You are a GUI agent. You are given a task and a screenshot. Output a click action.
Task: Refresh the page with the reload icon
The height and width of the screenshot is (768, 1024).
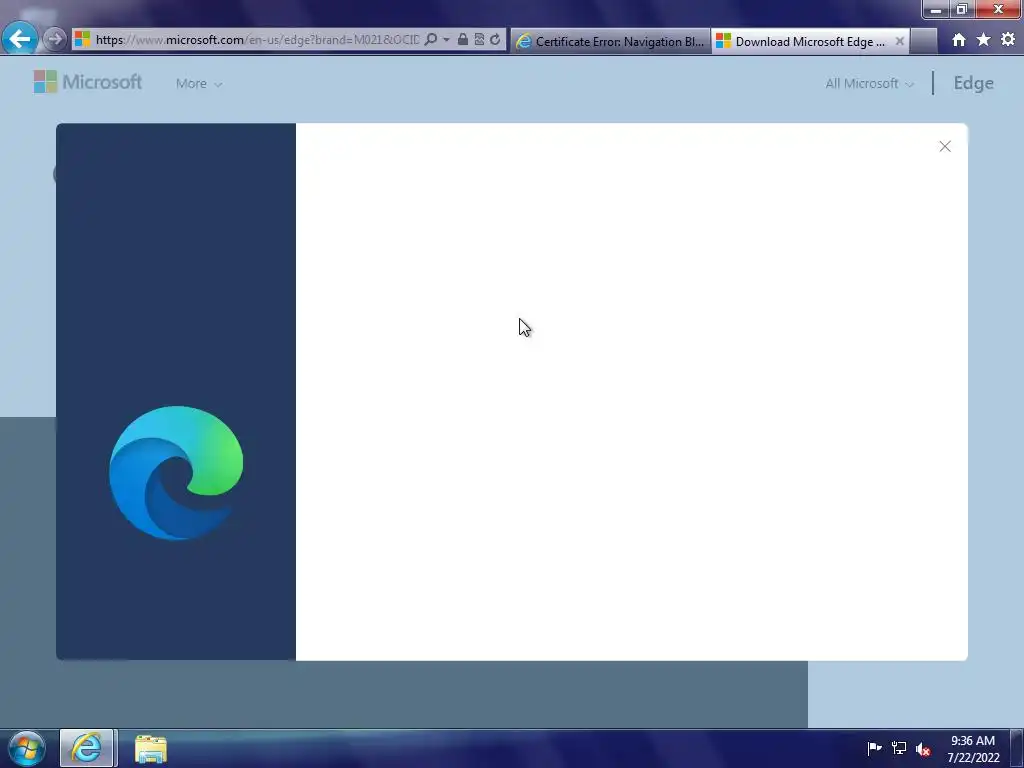[x=495, y=39]
